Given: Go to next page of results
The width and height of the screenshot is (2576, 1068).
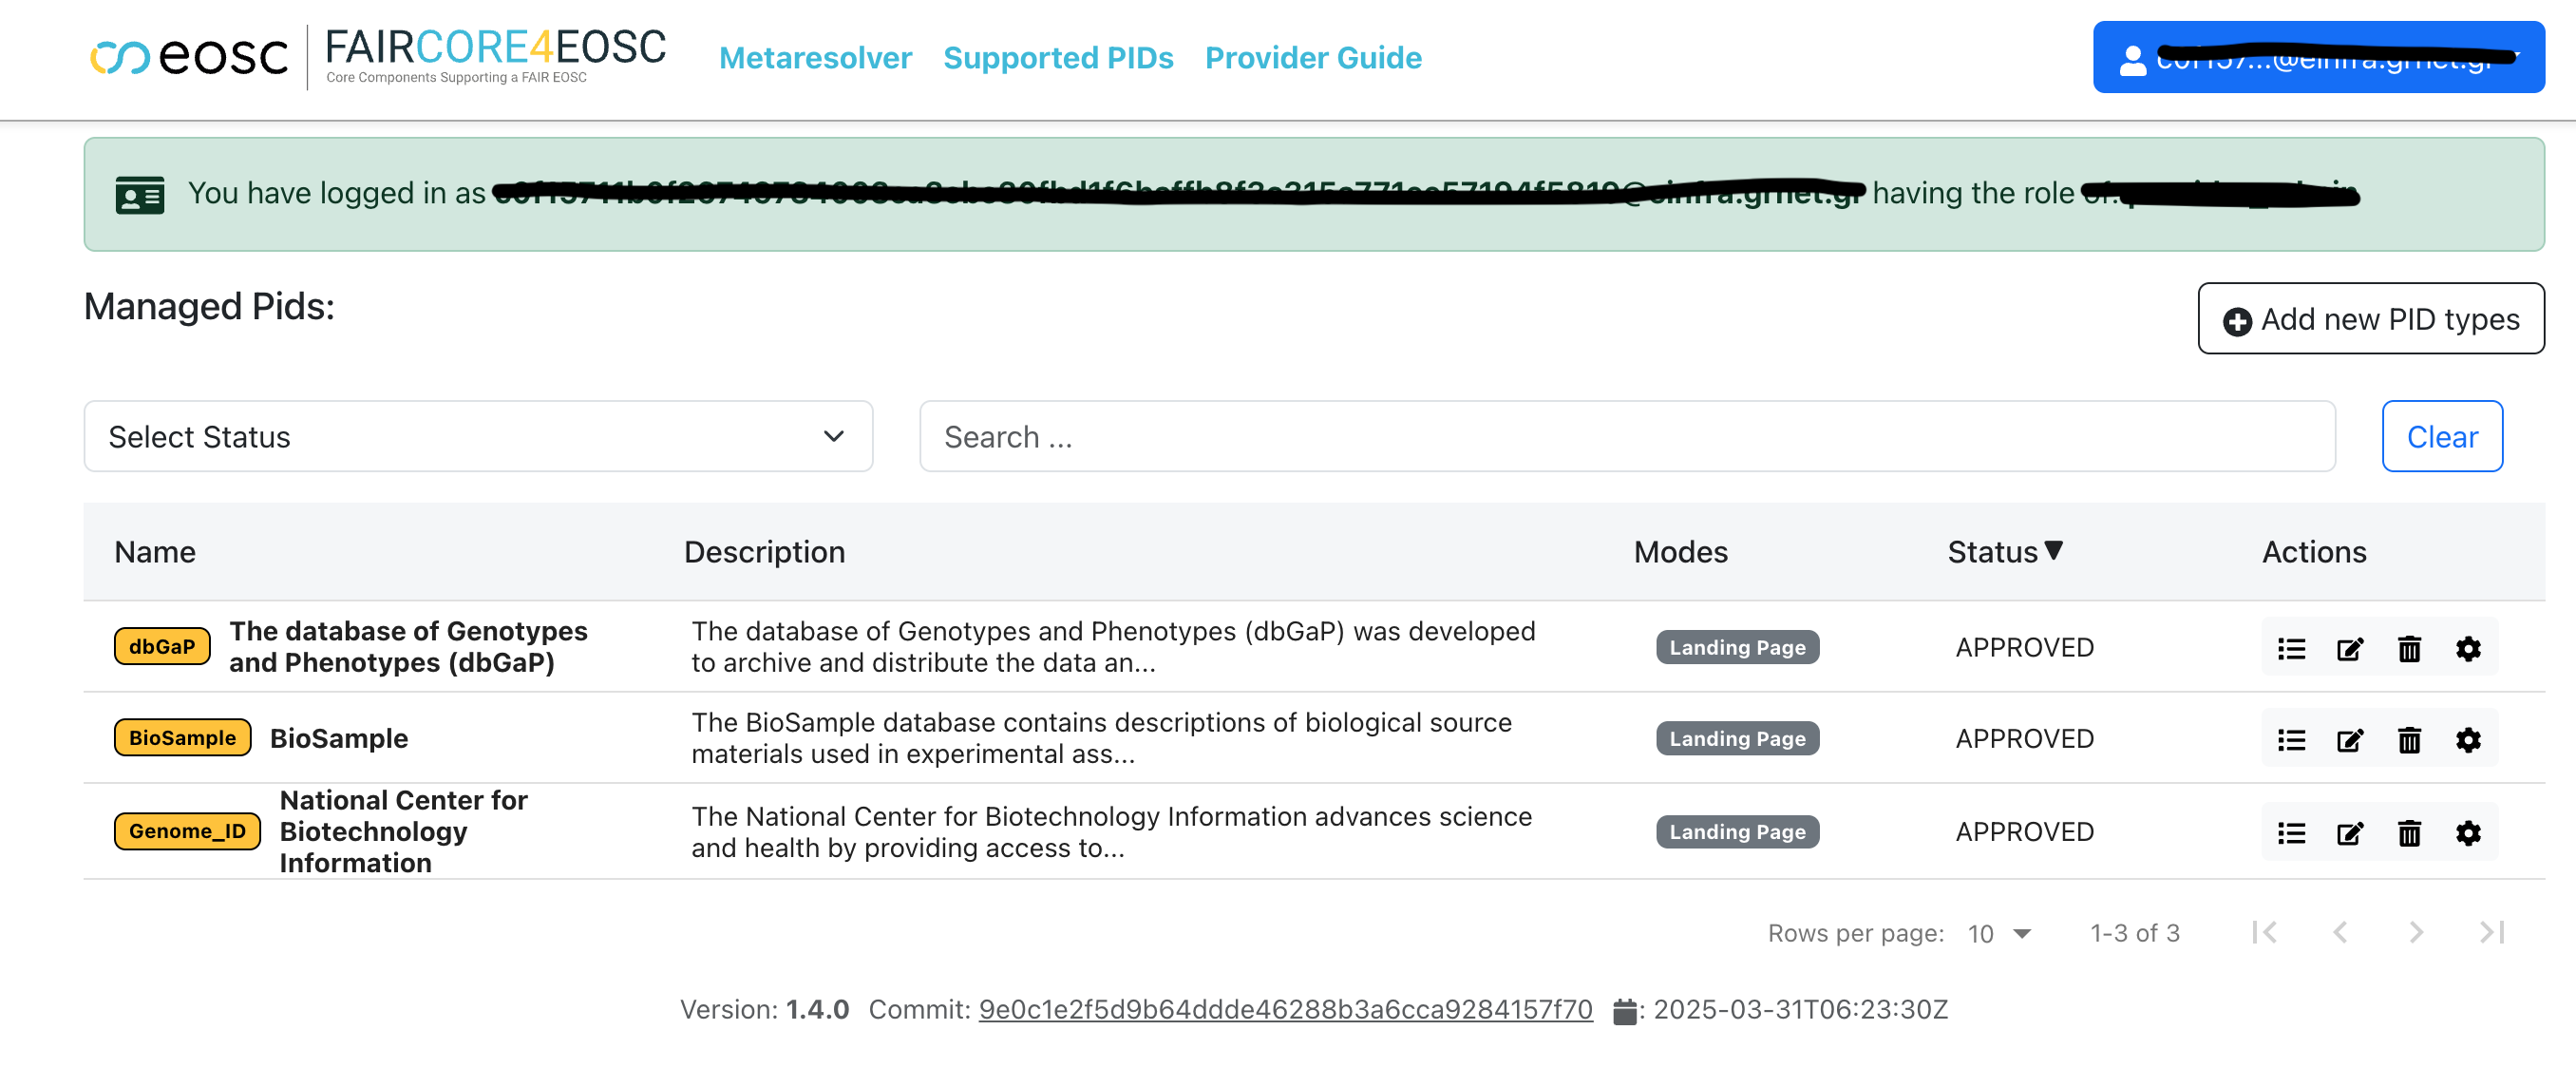Looking at the screenshot, I should tap(2416, 933).
